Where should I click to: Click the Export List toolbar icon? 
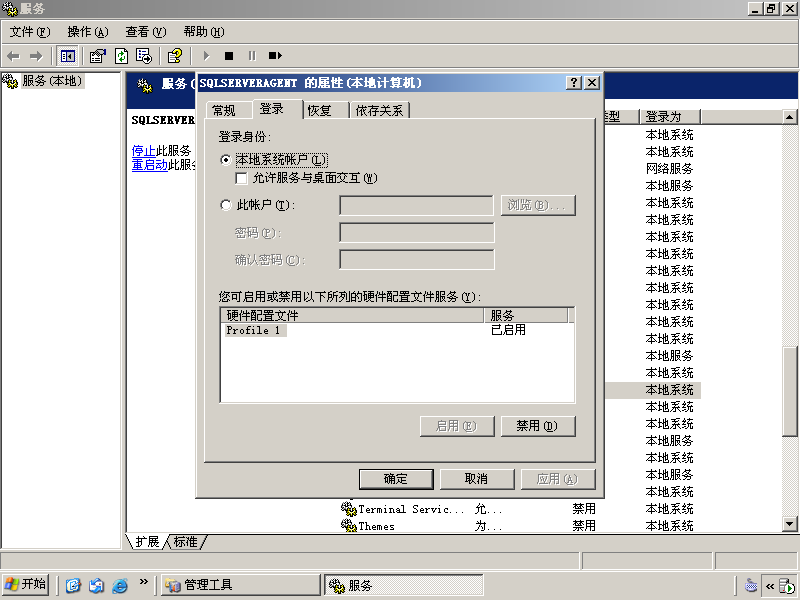144,56
